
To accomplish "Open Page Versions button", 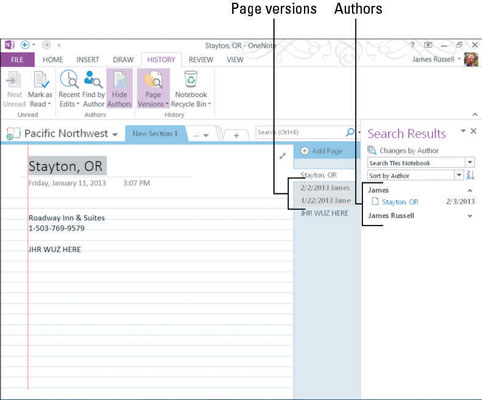I will 153,89.
